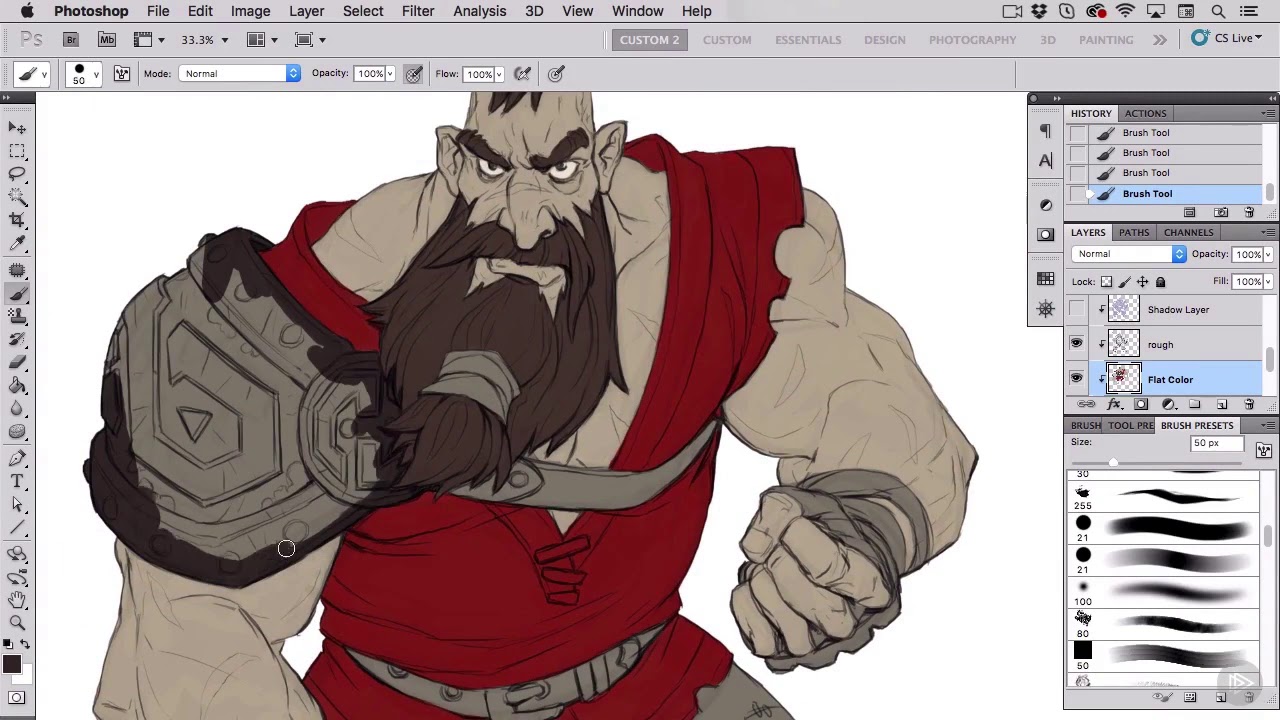This screenshot has width=1280, height=720.
Task: Adjust the brush Size slider
Action: pyautogui.click(x=1113, y=462)
